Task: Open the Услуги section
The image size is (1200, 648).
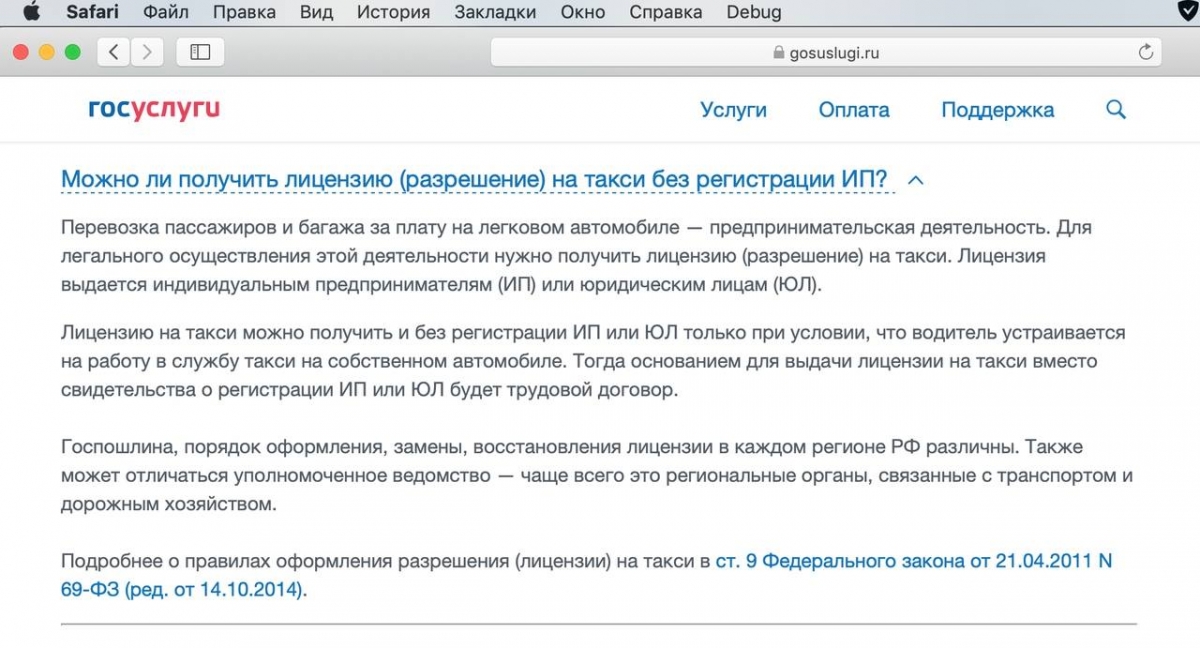Action: (x=733, y=110)
